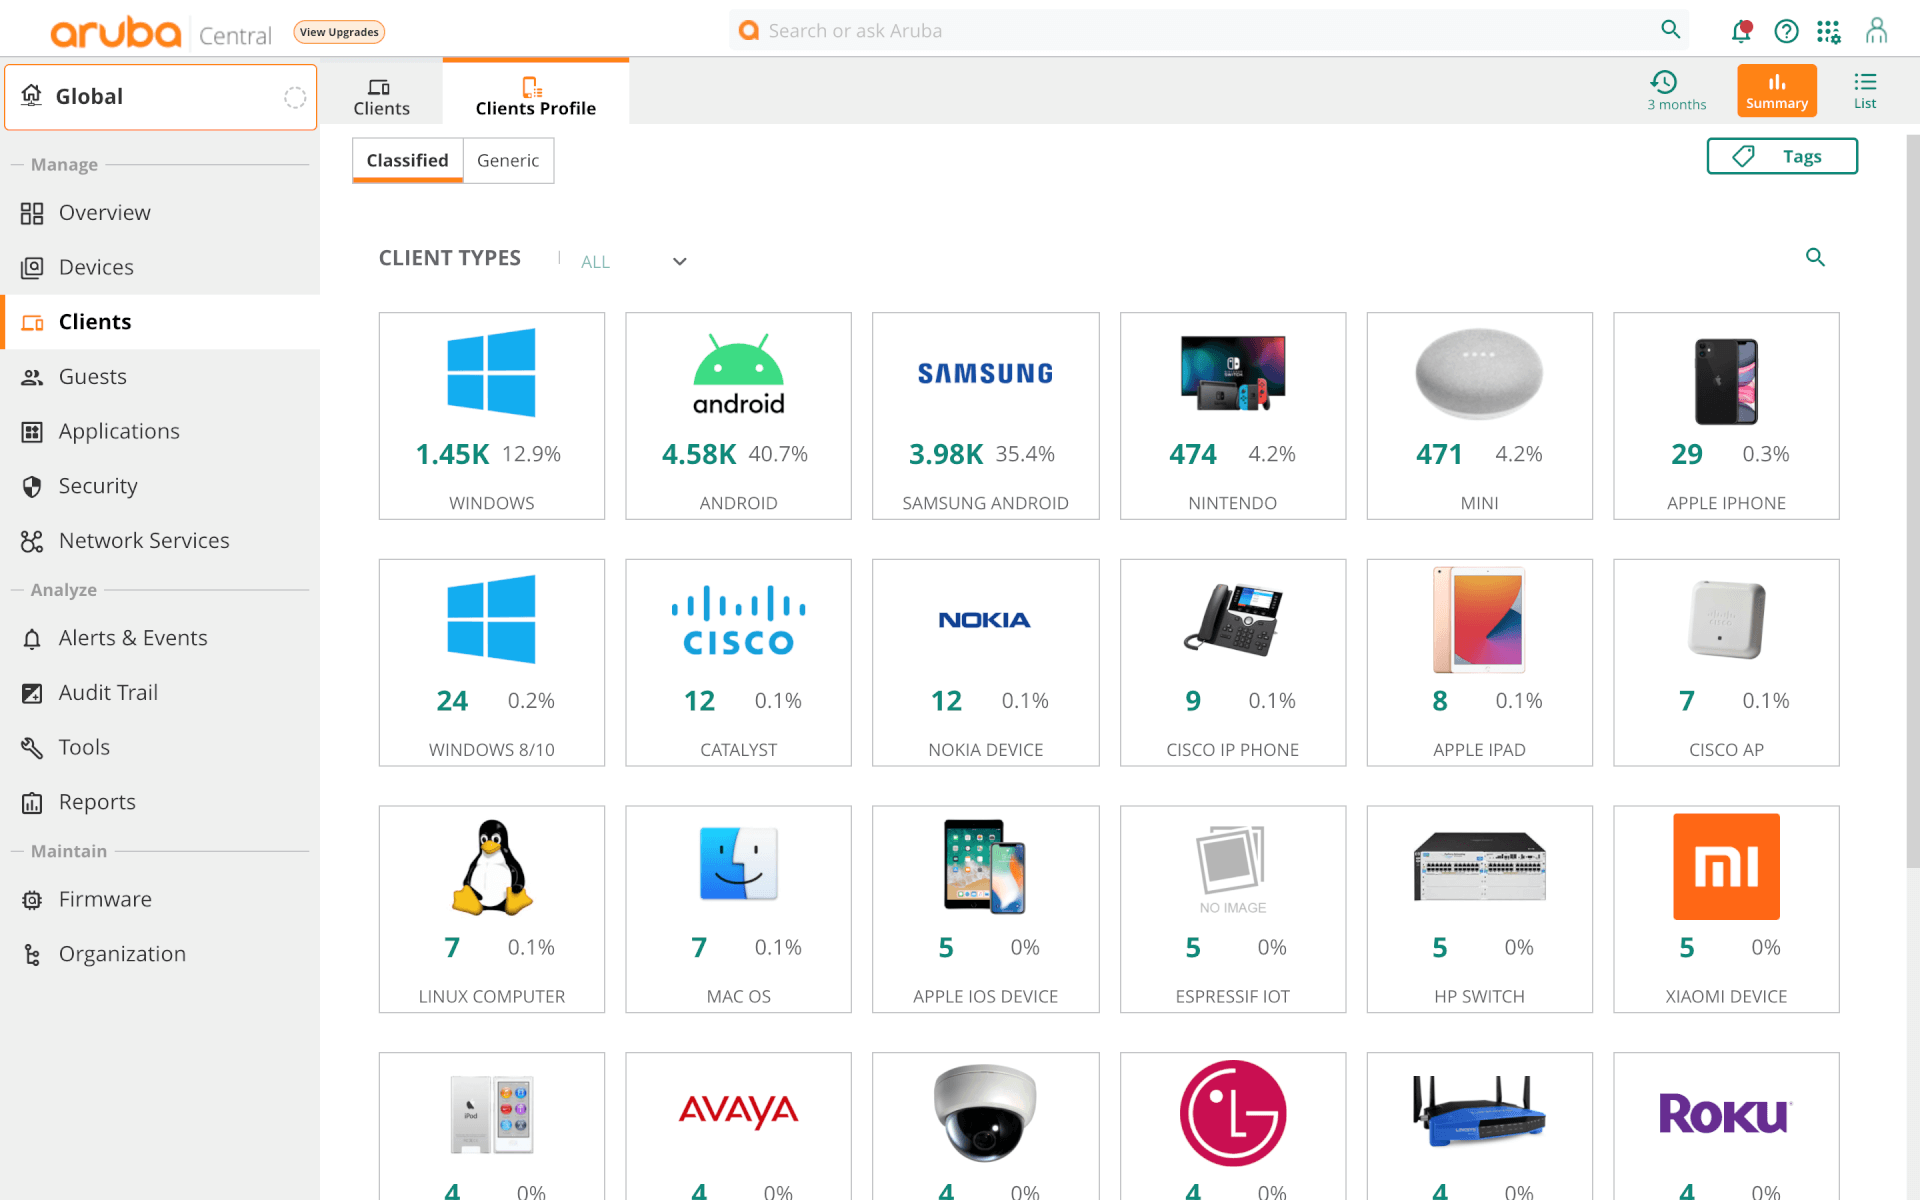1920x1200 pixels.
Task: Open Devices in the sidebar
Action: (x=160, y=267)
